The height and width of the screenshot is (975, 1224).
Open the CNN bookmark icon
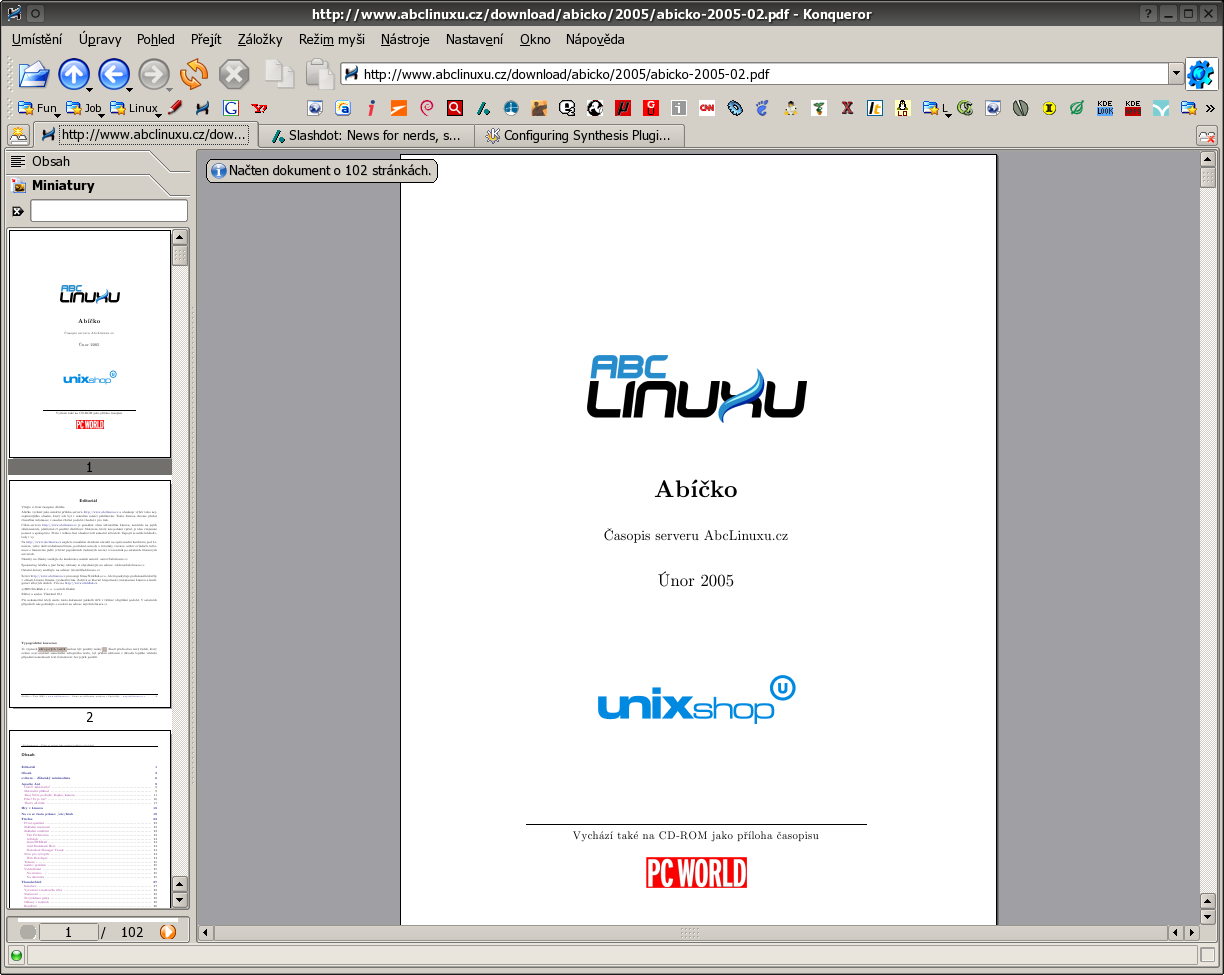(707, 108)
